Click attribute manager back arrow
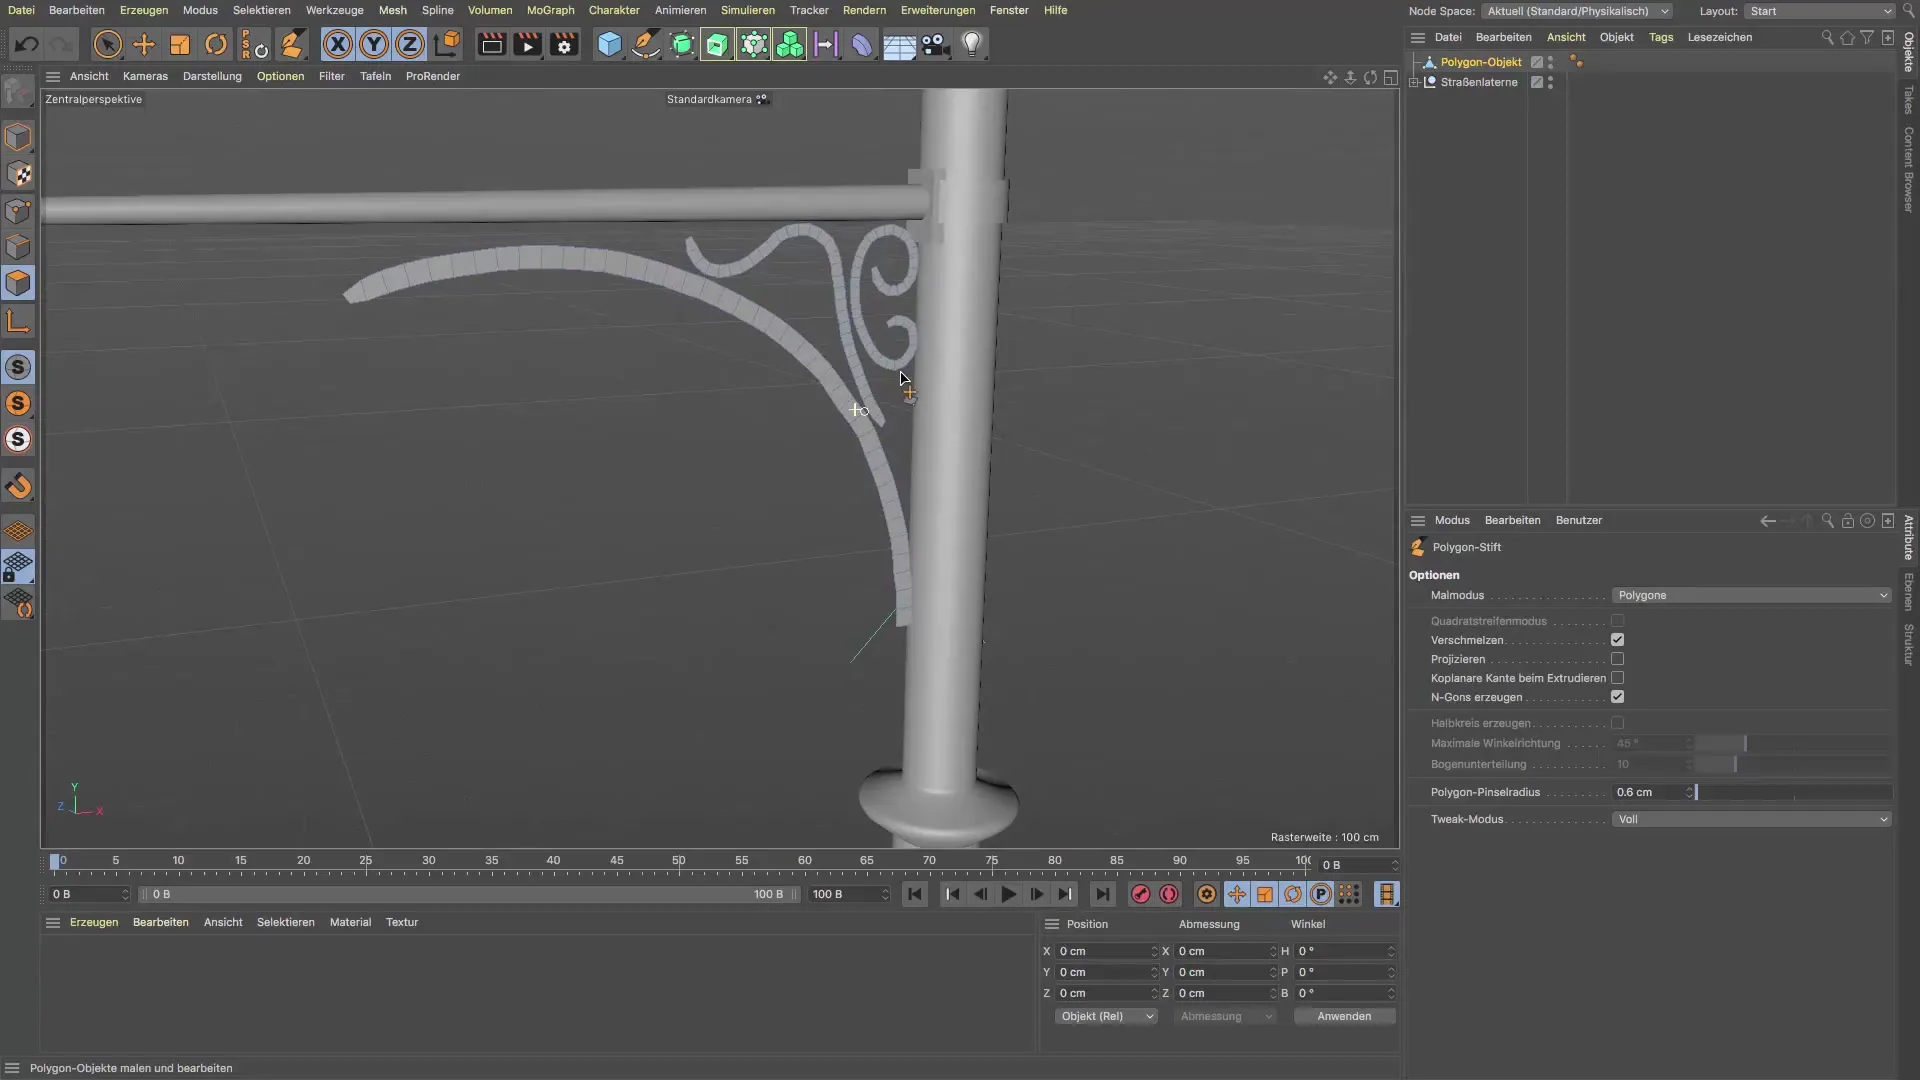Viewport: 1920px width, 1080px height. pyautogui.click(x=1767, y=520)
